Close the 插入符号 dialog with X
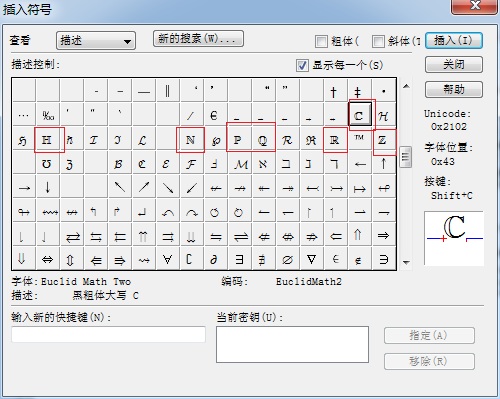 click(475, 6)
